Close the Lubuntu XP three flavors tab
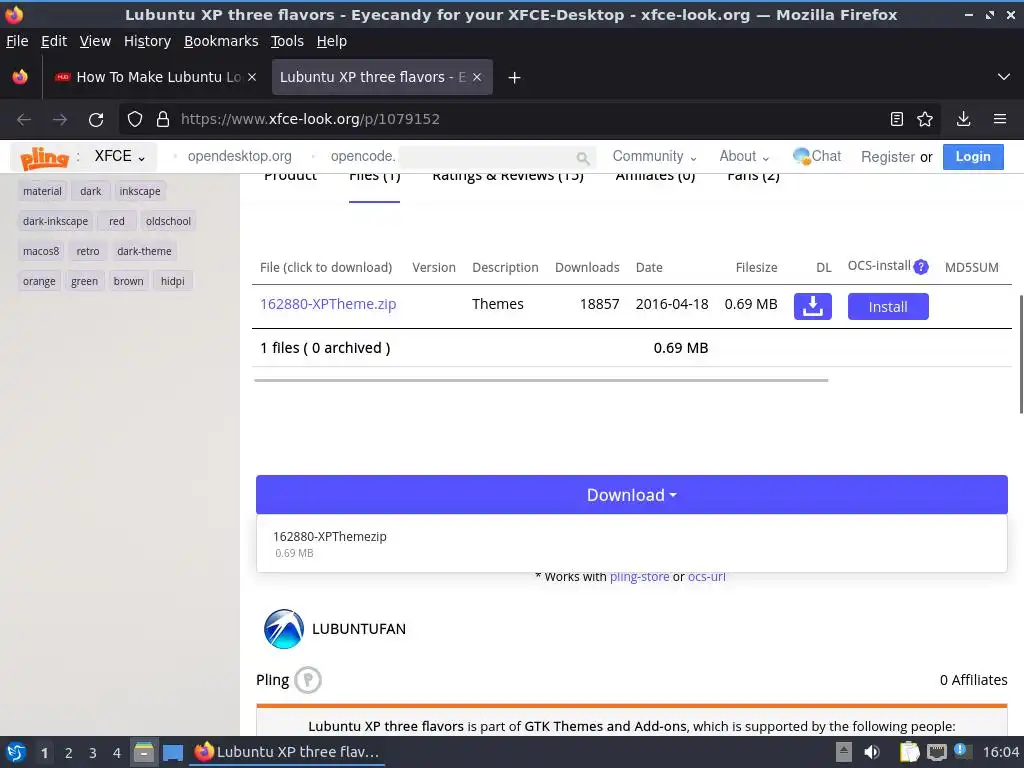1024x768 pixels. pos(477,77)
